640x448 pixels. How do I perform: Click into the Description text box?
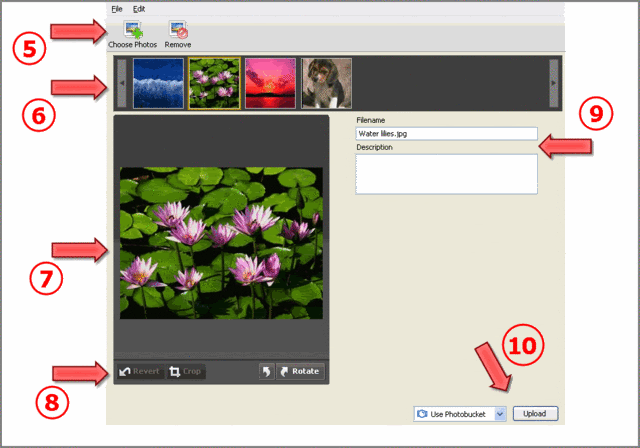447,174
